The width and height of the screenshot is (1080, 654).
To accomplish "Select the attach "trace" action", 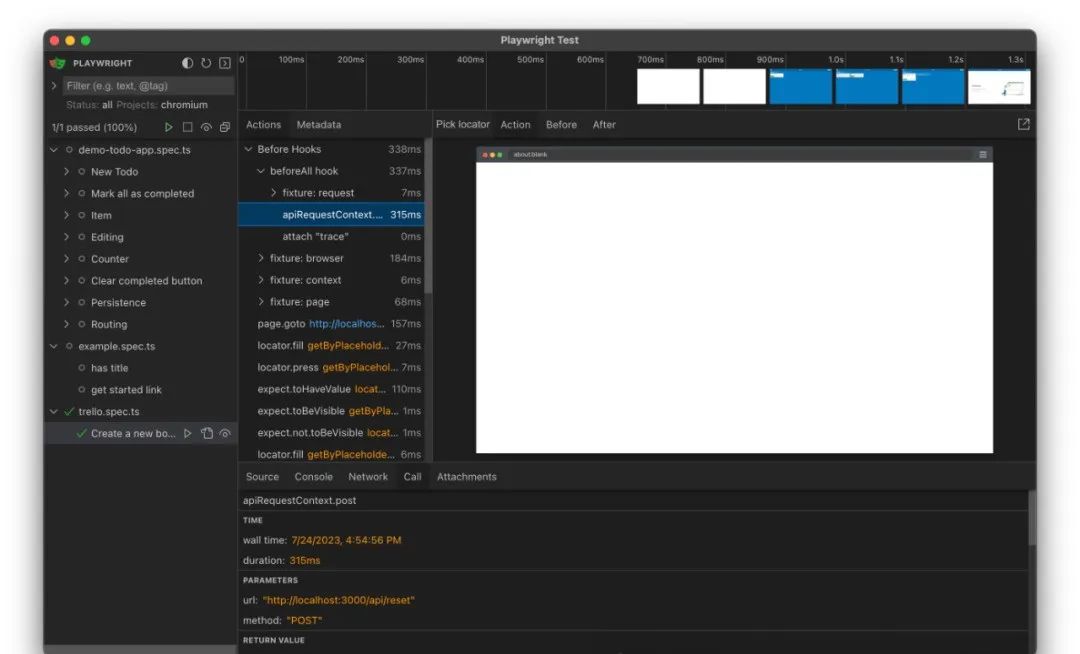I will 331,236.
